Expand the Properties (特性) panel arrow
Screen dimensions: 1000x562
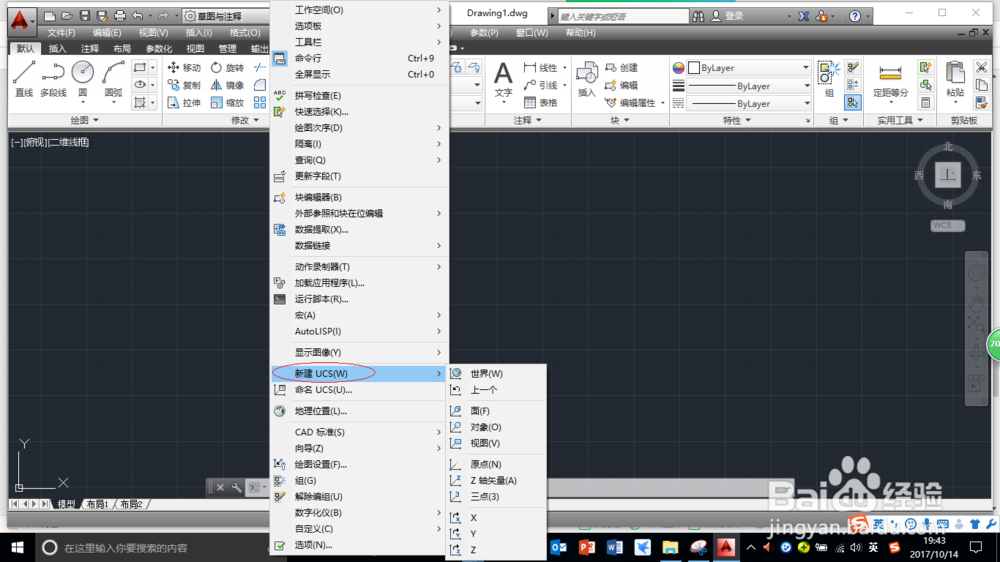[x=748, y=120]
